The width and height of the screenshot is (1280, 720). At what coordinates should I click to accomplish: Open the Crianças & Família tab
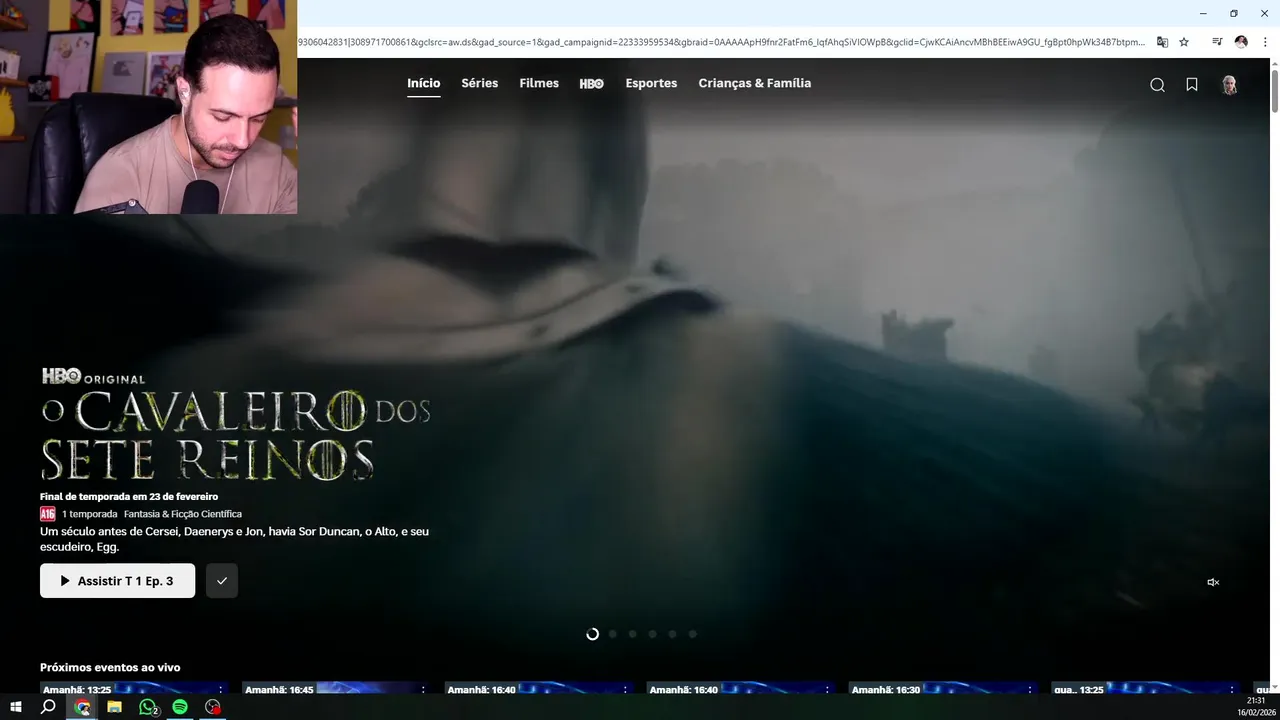(755, 83)
